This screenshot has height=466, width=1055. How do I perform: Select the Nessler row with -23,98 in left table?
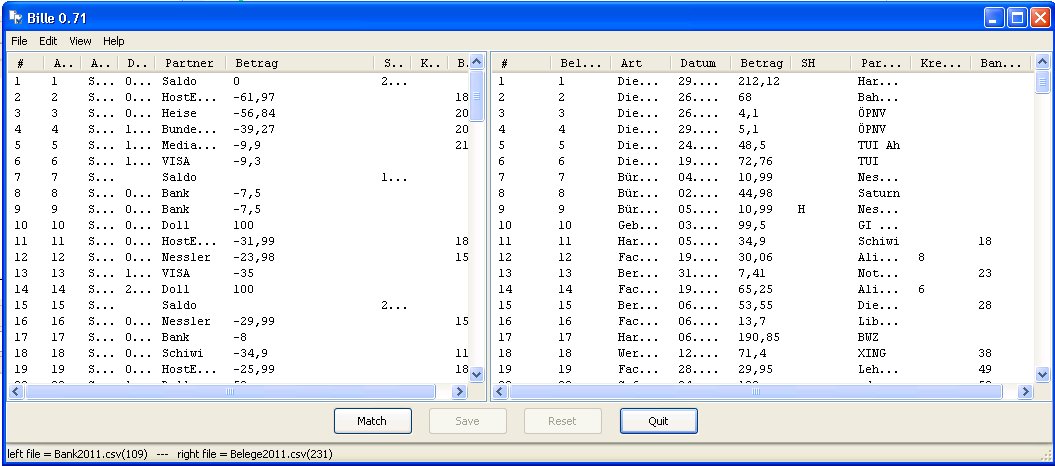(240, 257)
